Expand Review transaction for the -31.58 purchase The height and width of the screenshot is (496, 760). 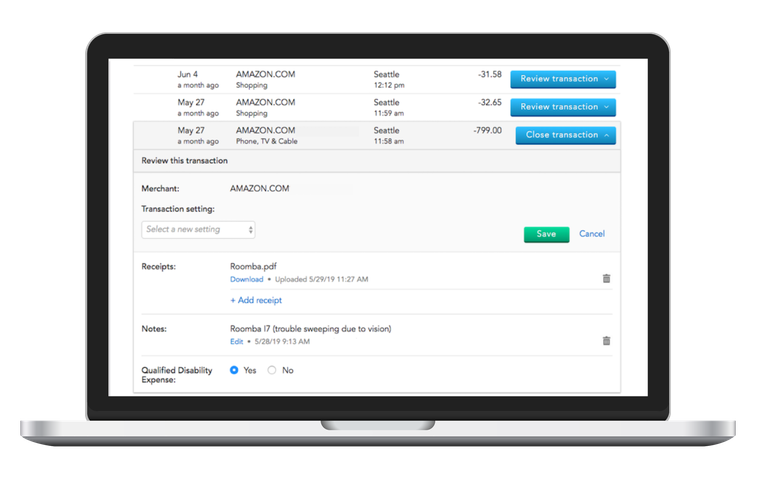(562, 78)
